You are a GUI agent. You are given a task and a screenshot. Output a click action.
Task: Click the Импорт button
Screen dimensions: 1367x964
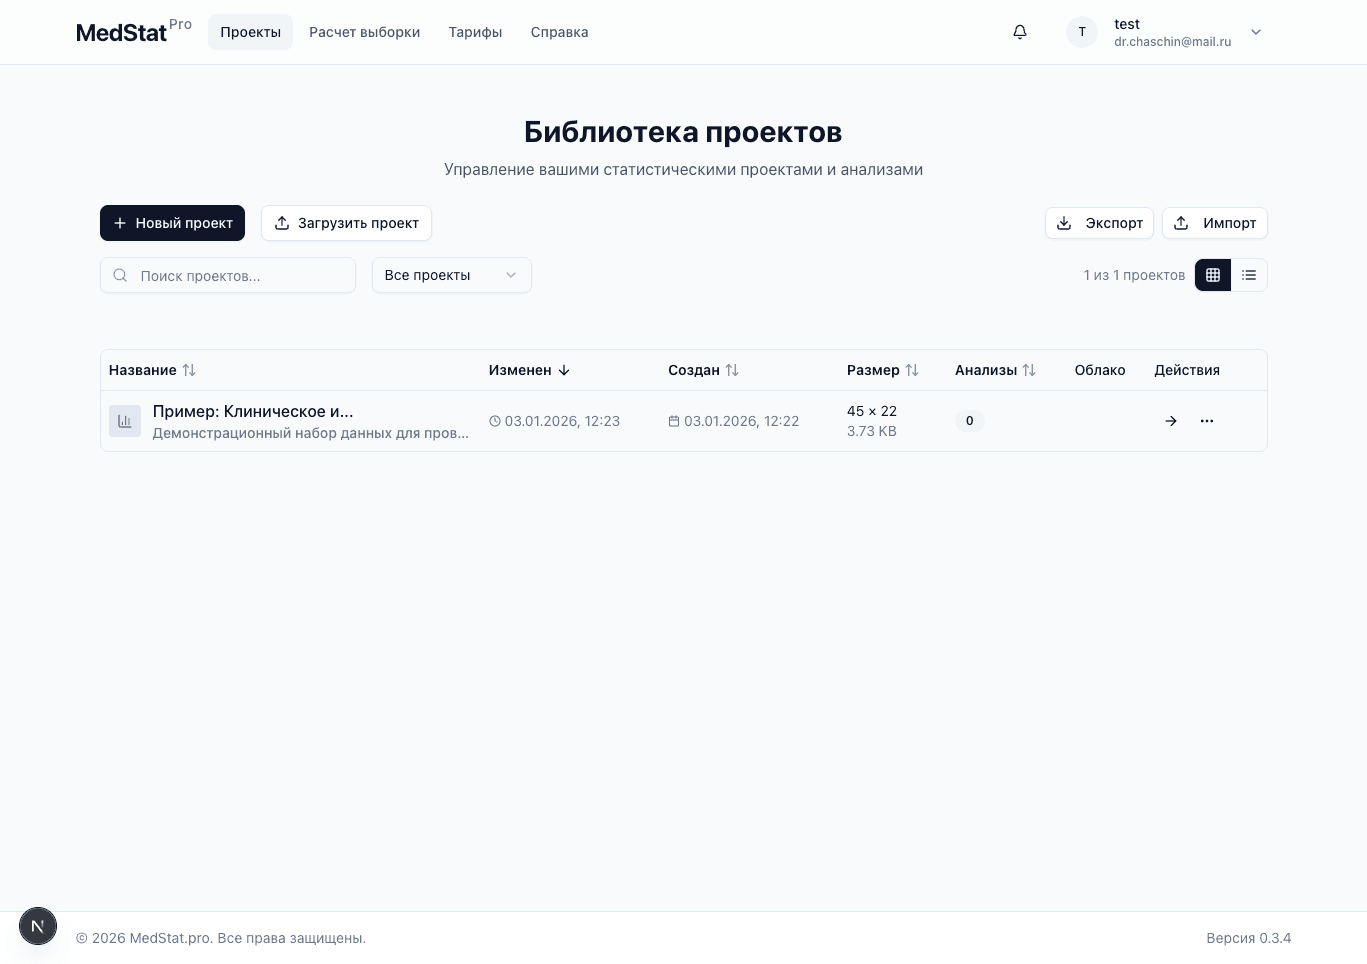[x=1215, y=223]
